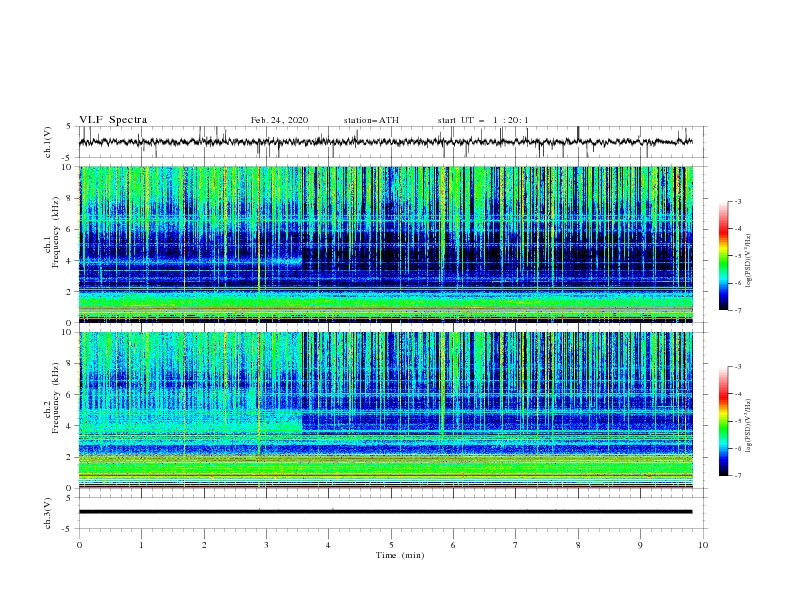
Task: Click time axis tick label '9'
Action: point(640,545)
